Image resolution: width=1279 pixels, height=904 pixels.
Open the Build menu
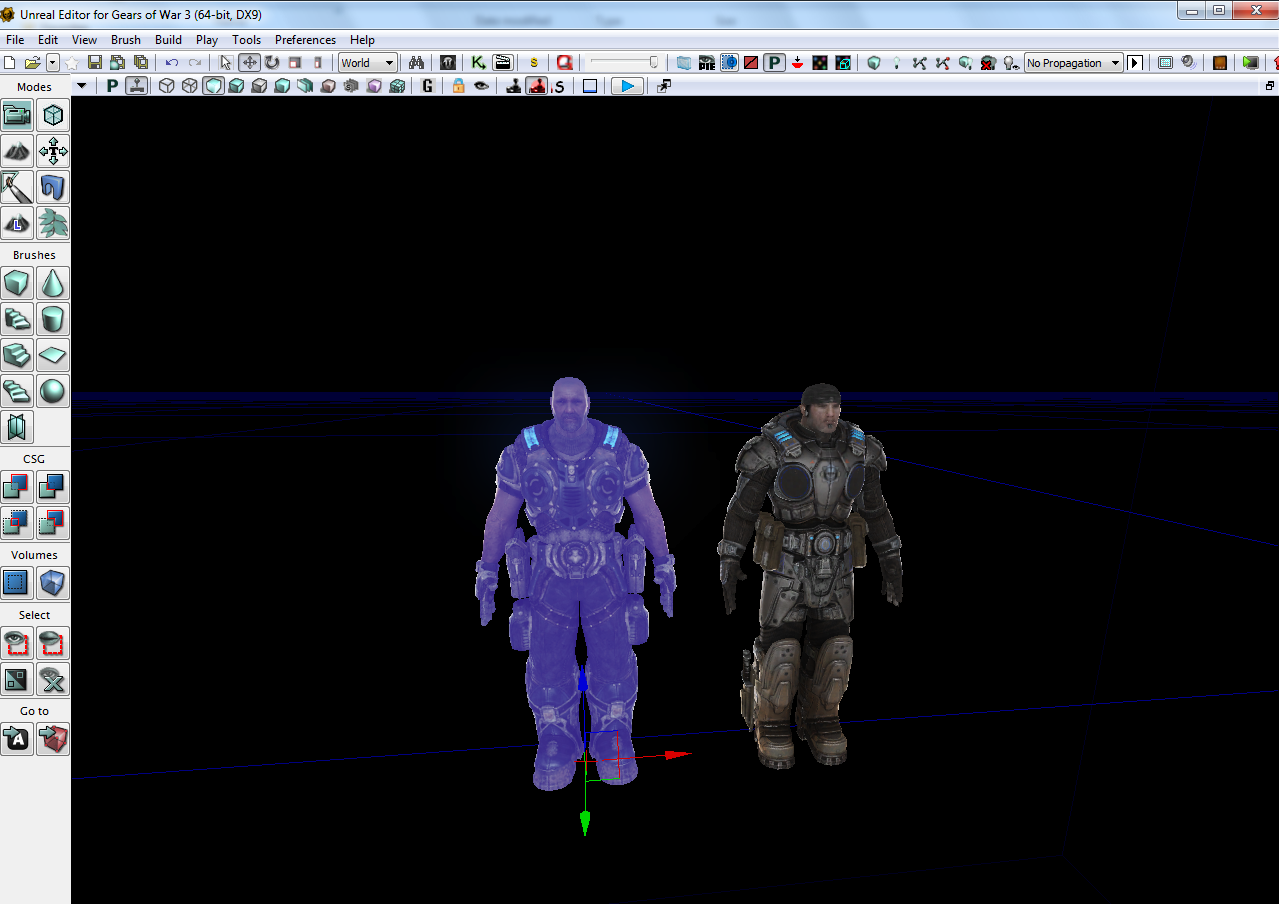pos(168,40)
